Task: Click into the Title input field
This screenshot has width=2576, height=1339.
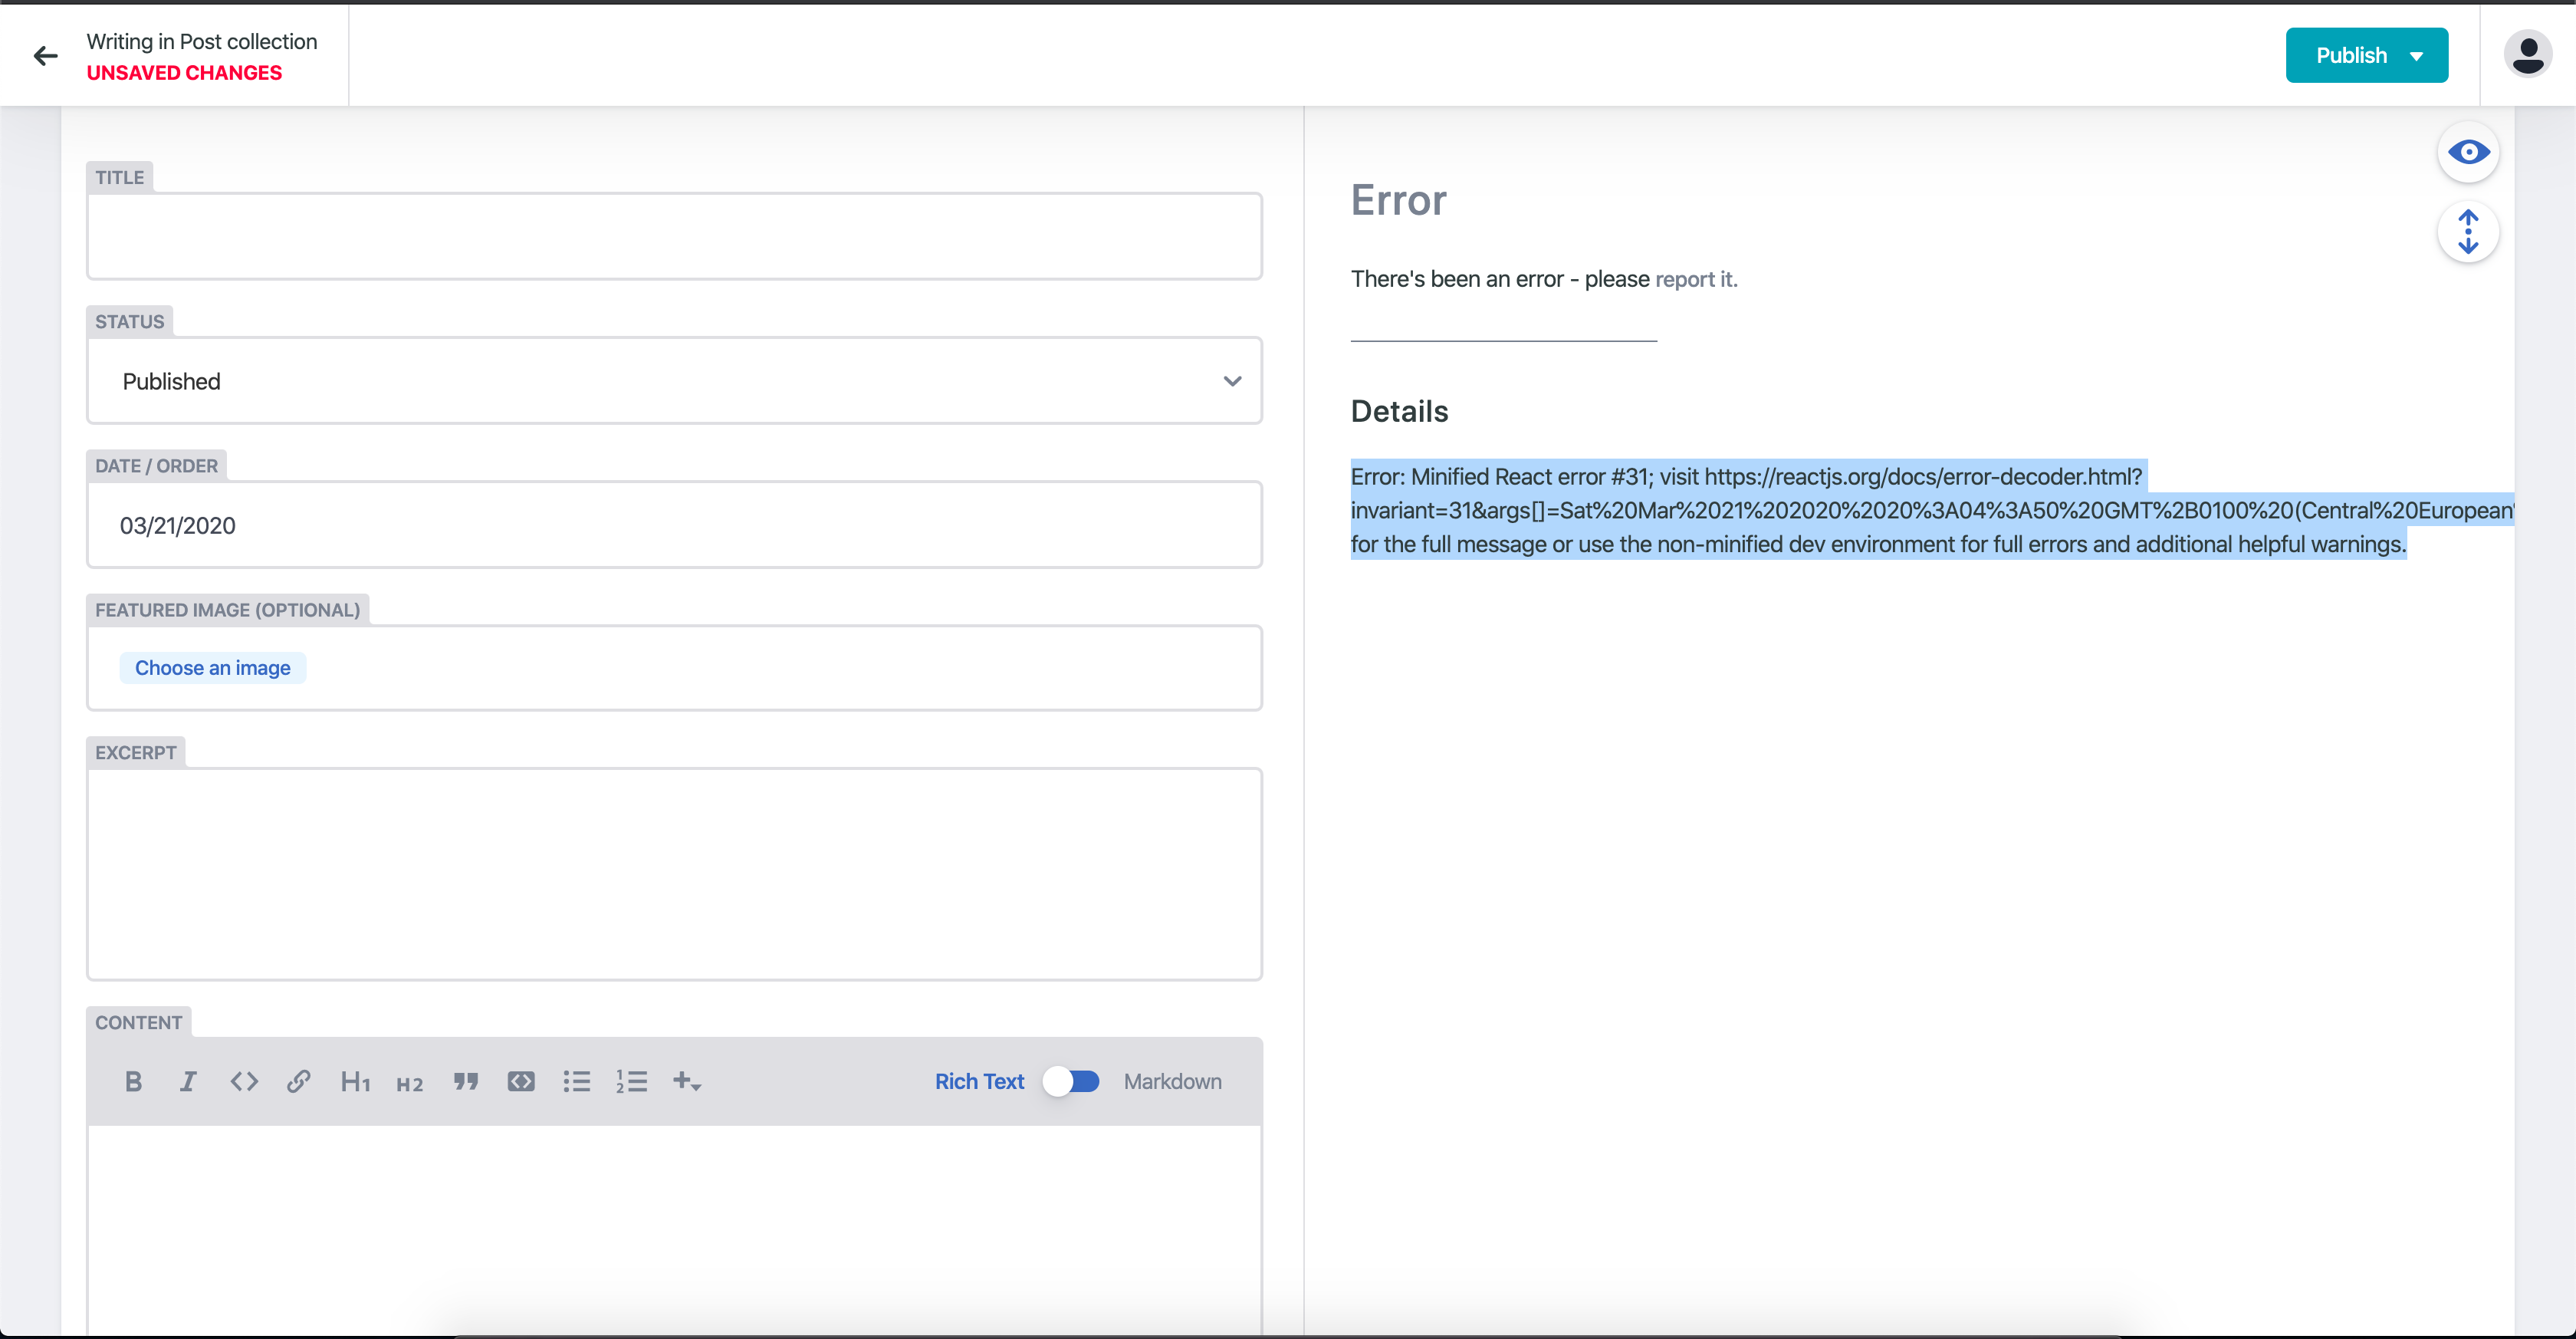Action: coord(674,237)
